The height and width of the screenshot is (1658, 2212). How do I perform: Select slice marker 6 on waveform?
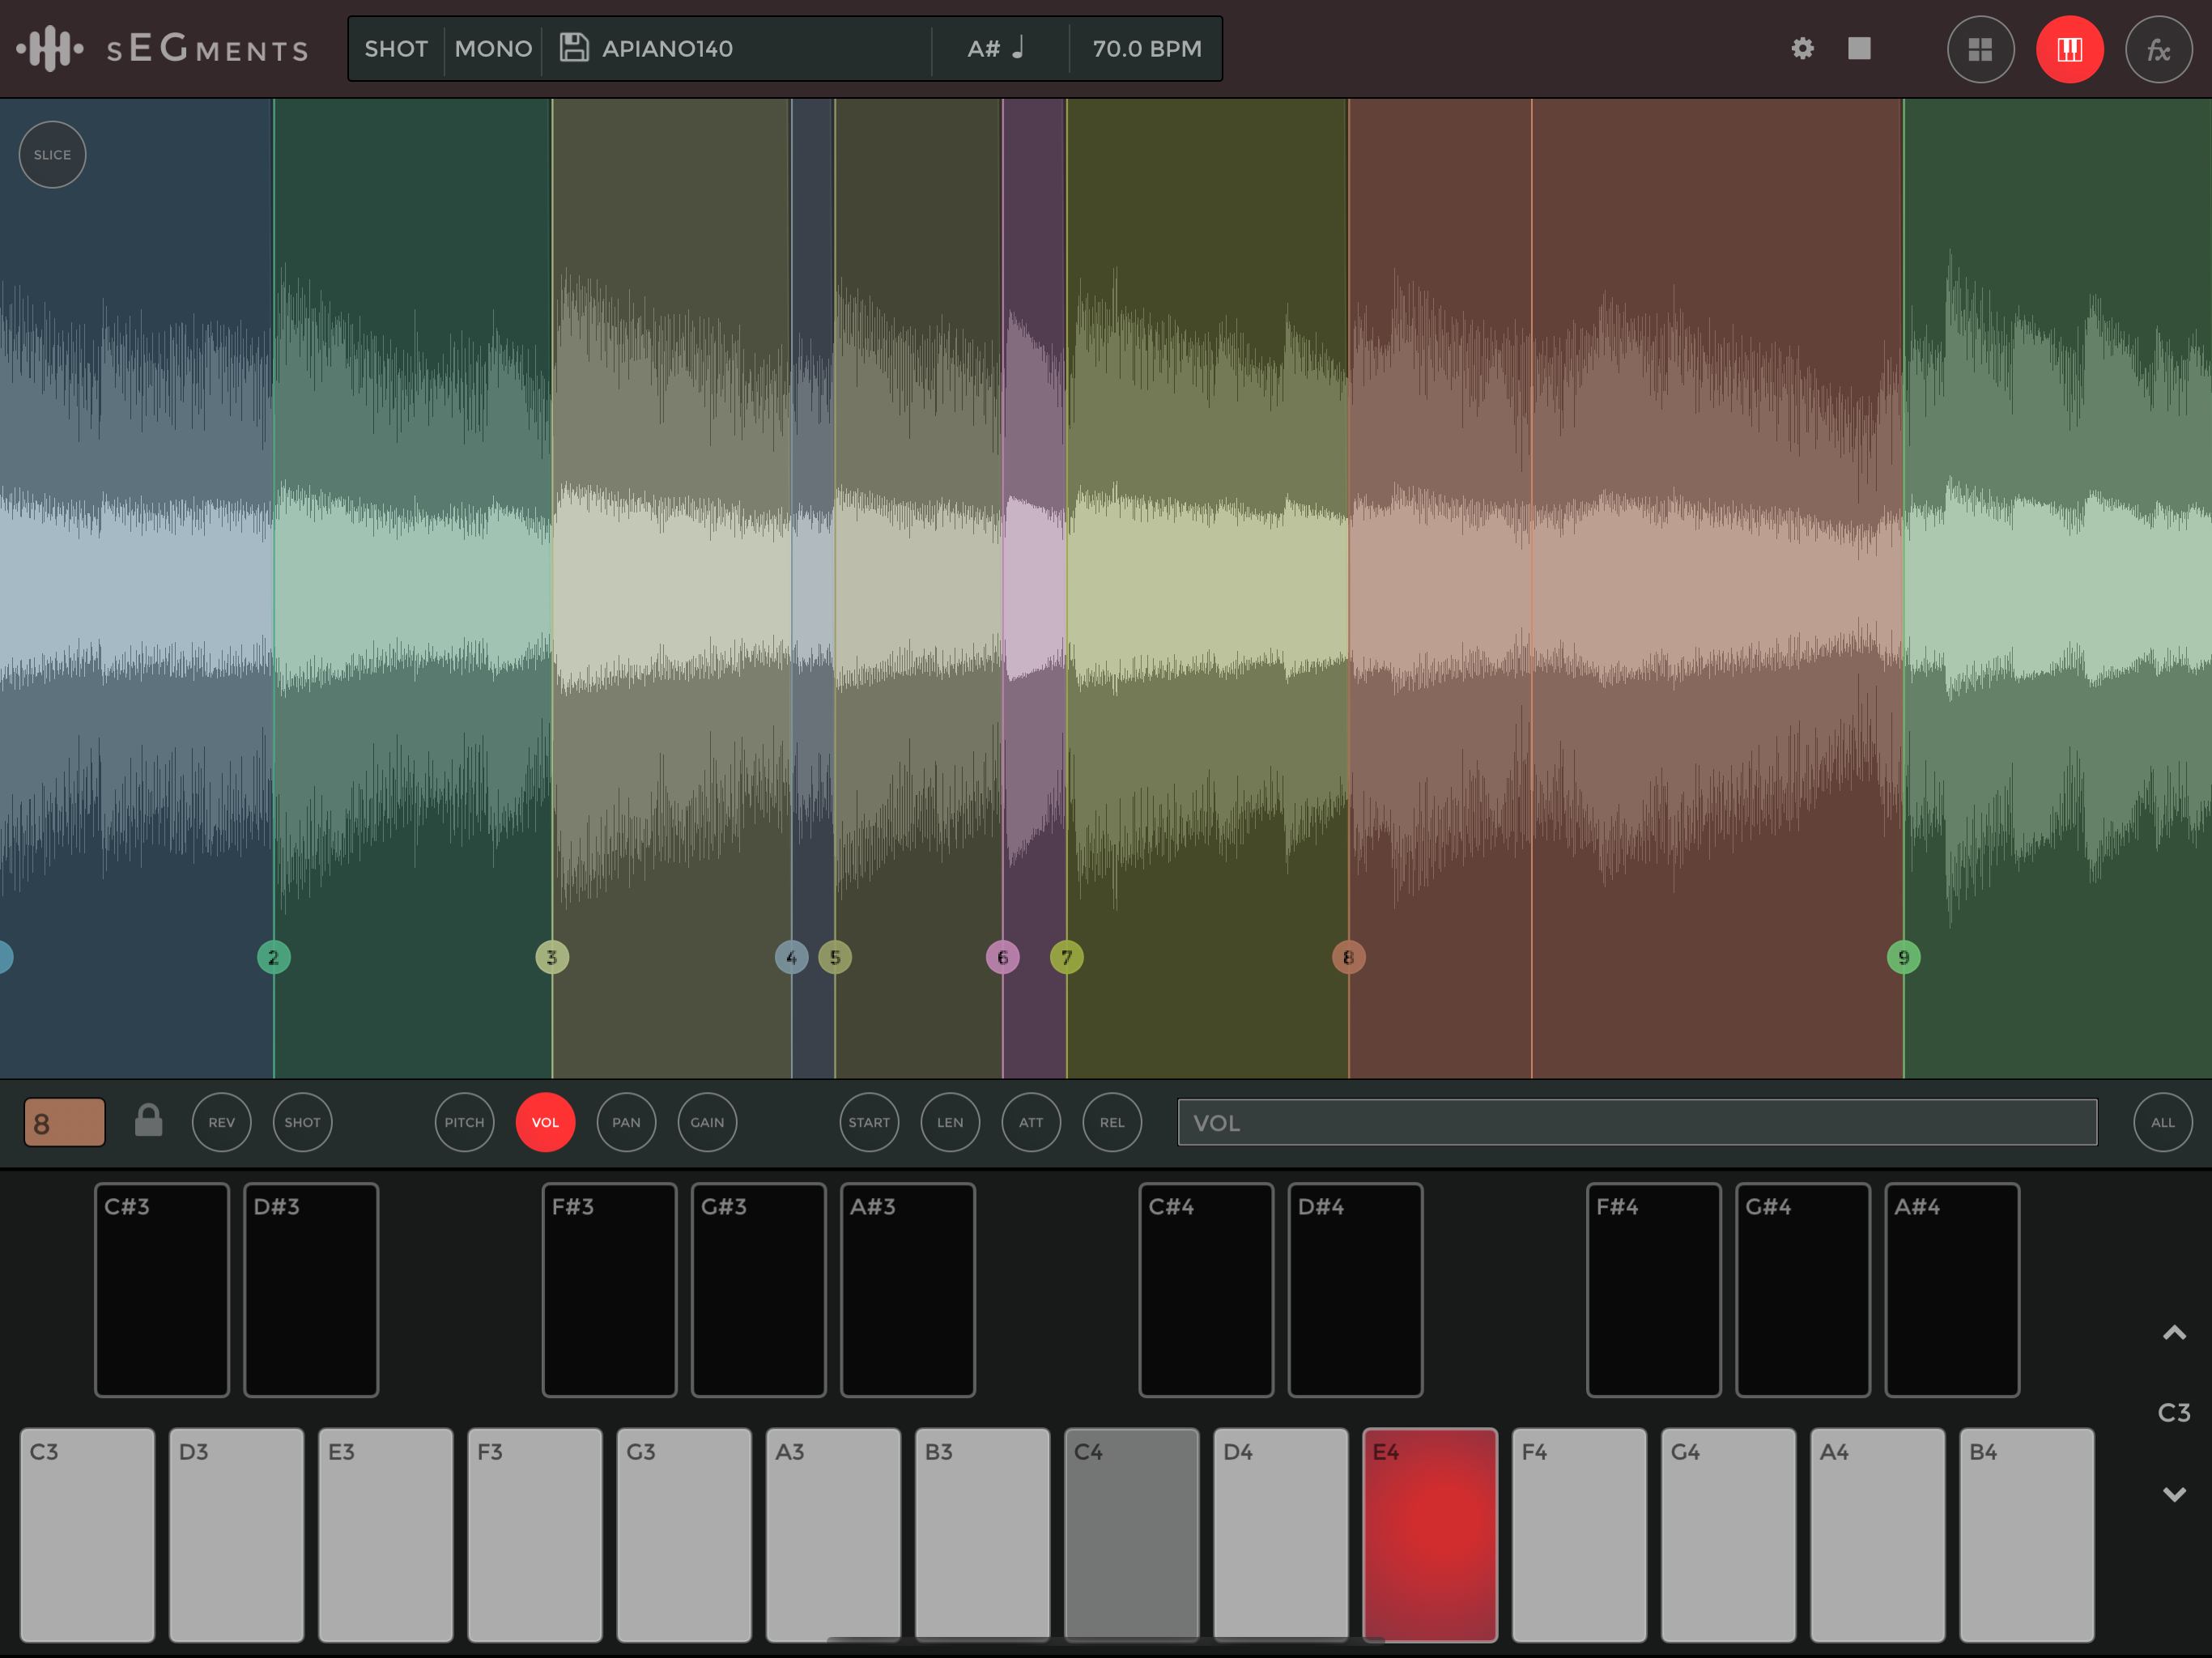click(1002, 957)
